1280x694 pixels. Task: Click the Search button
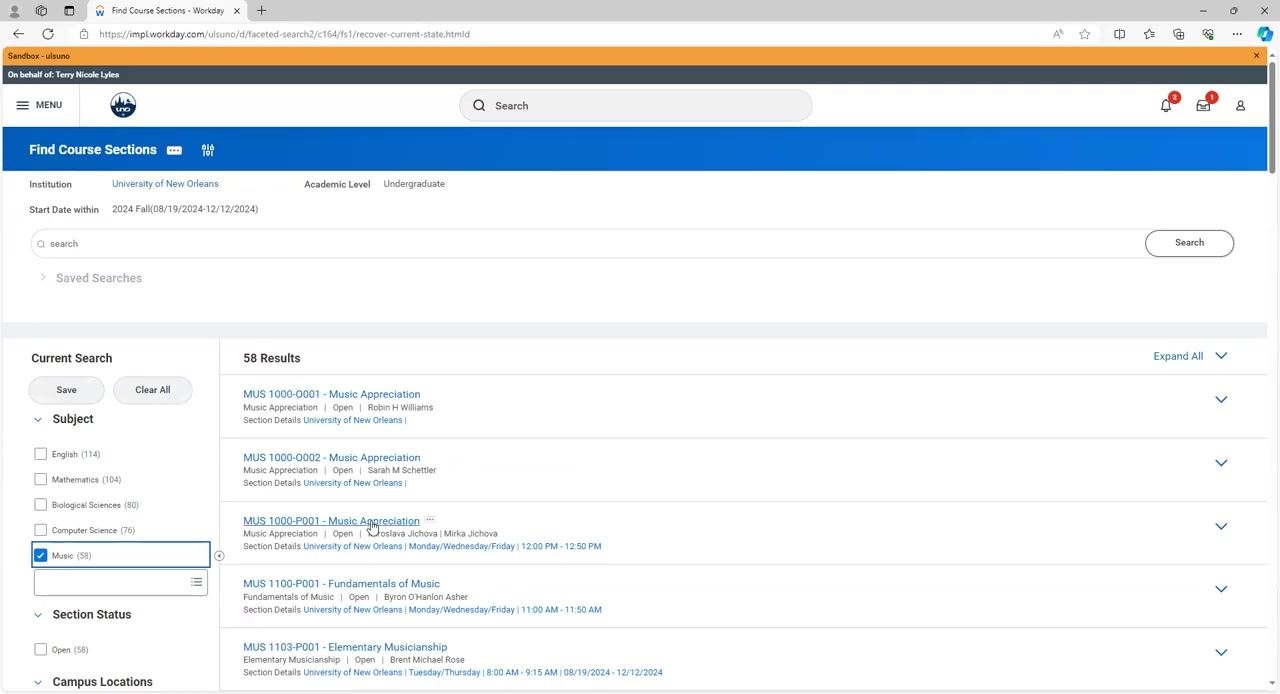[x=1189, y=243]
